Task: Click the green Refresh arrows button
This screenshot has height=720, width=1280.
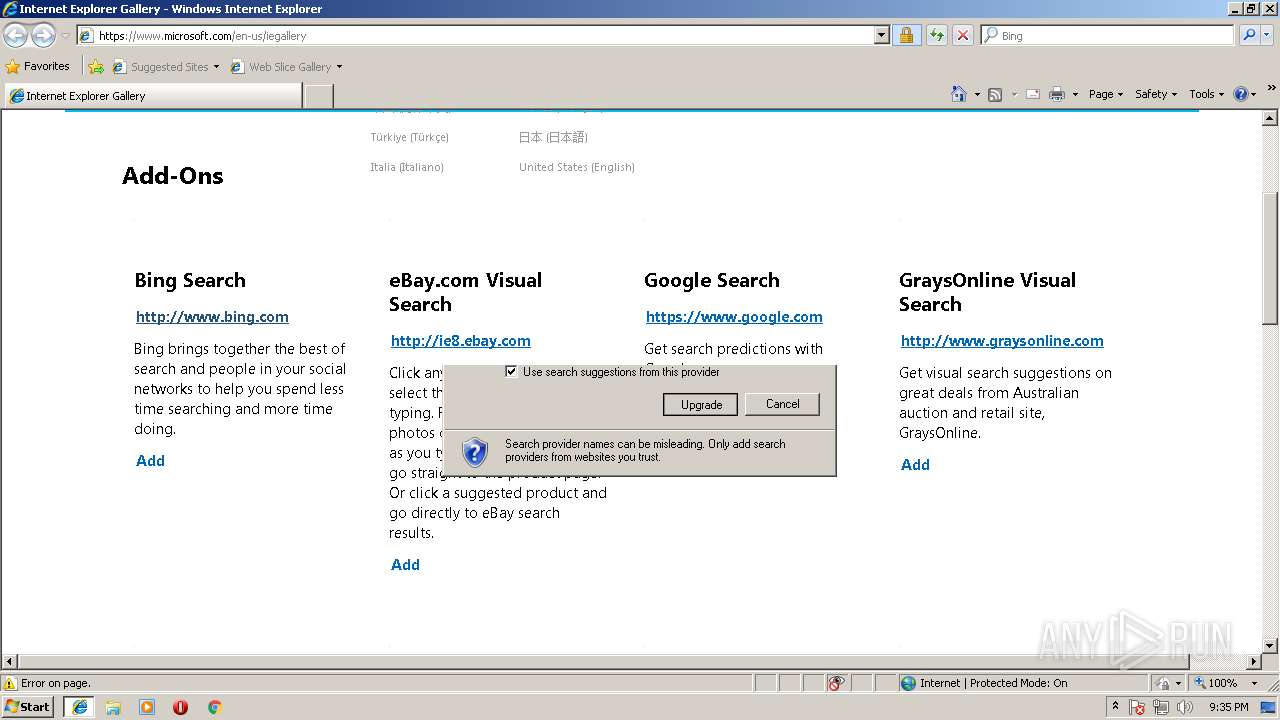Action: 936,35
